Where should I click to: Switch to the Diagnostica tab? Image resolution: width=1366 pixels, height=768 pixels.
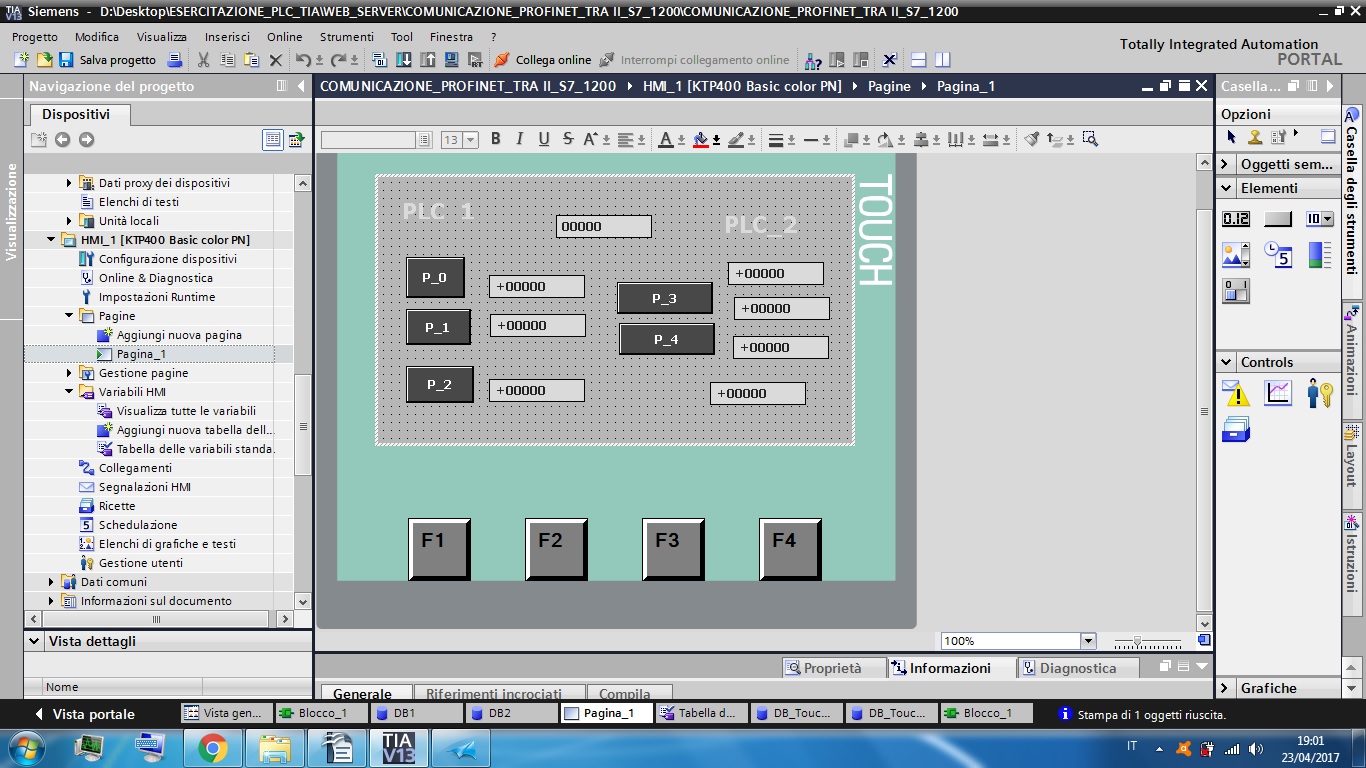1077,668
